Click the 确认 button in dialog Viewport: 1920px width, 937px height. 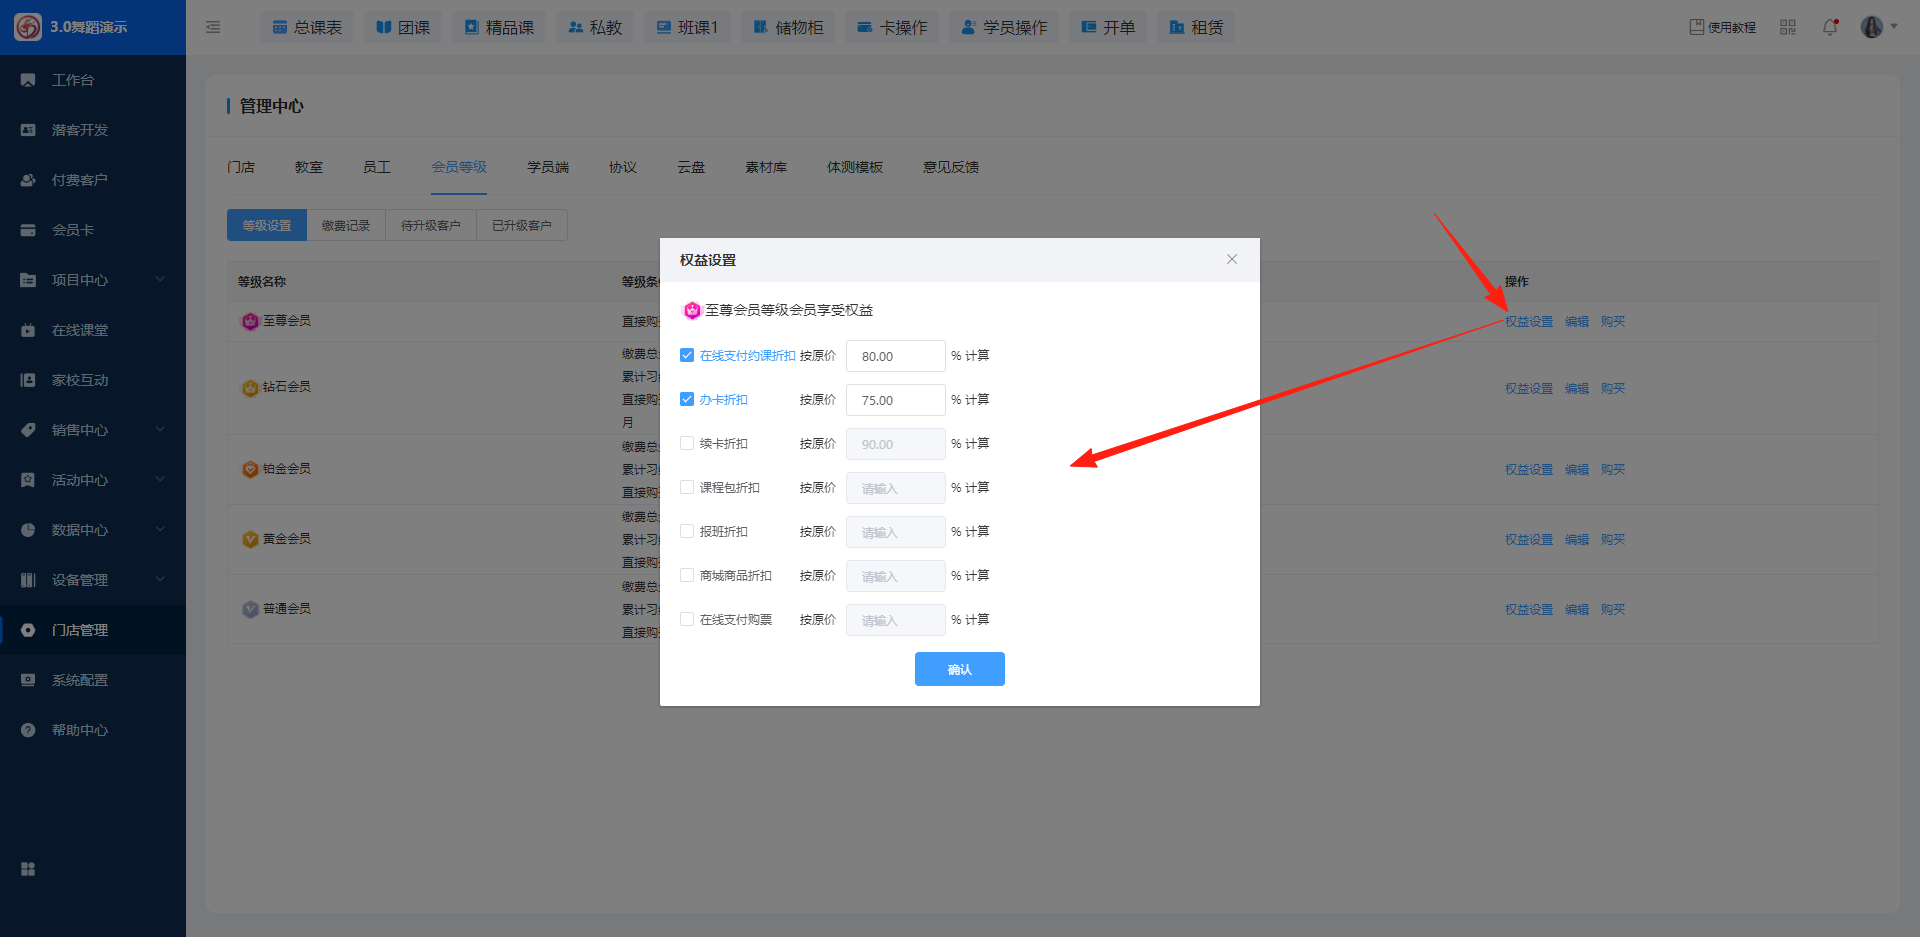click(959, 669)
